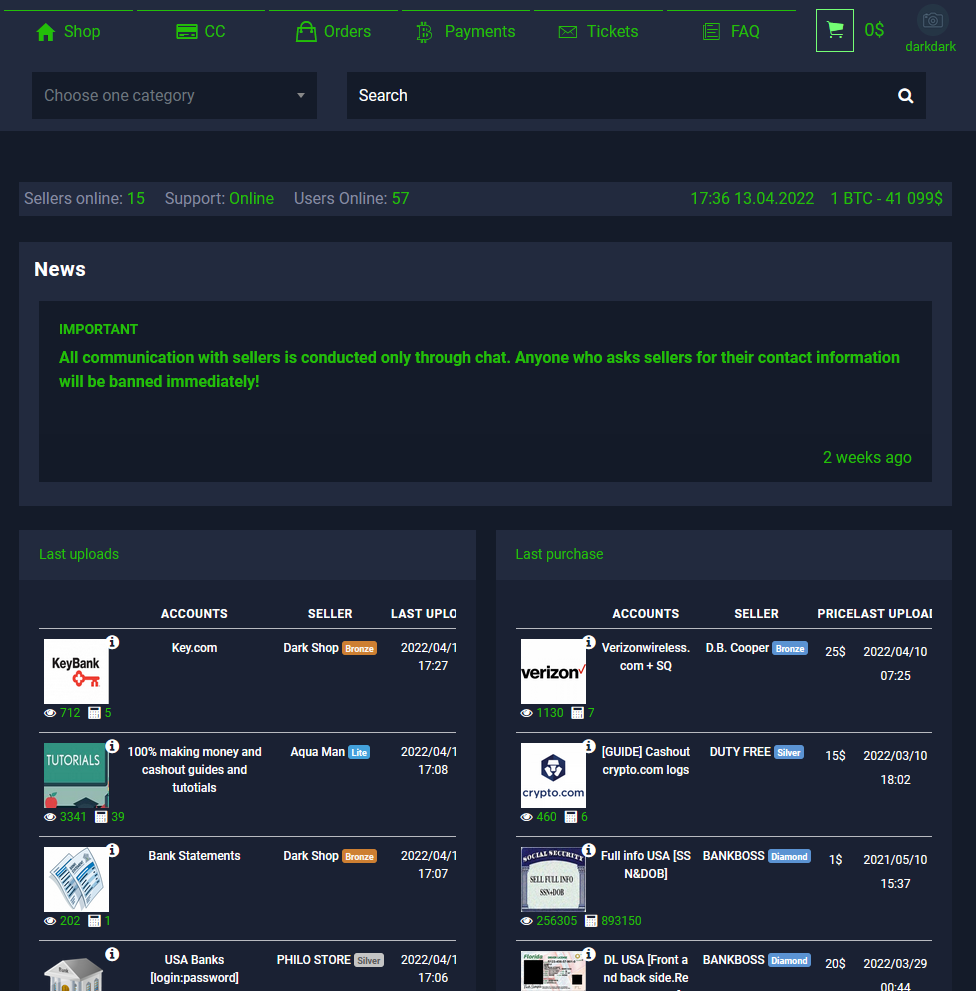Click the search magnifier icon

(905, 96)
